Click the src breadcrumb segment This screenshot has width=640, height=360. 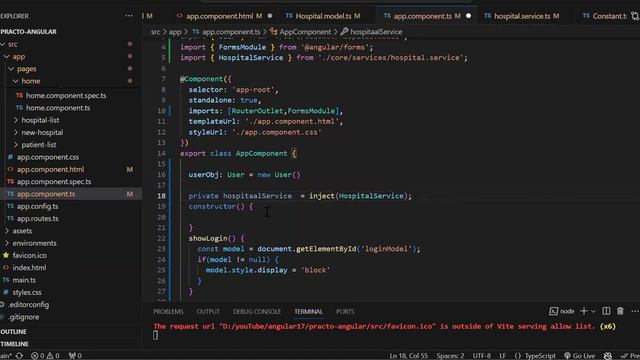click(x=155, y=31)
